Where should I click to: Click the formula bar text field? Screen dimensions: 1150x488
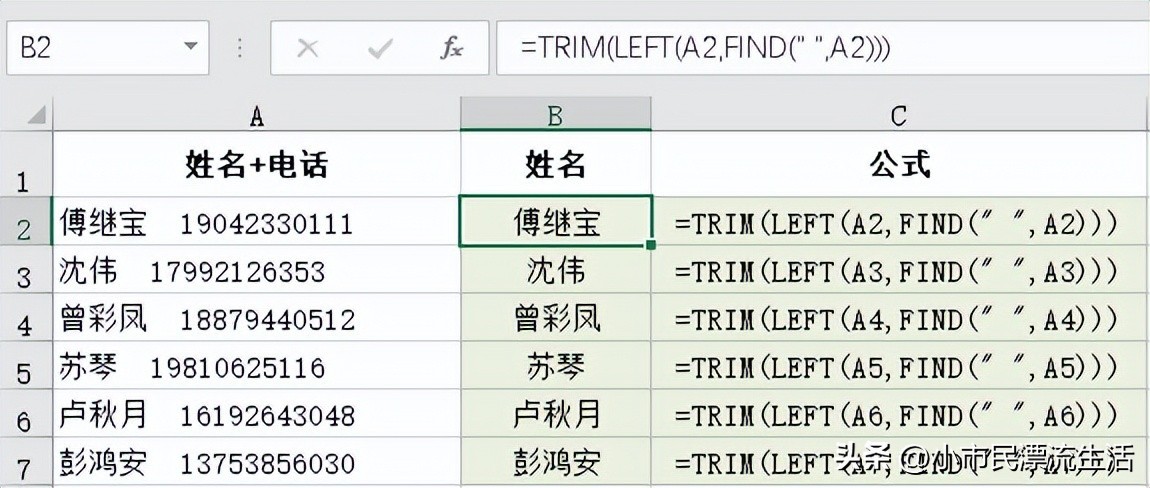820,48
